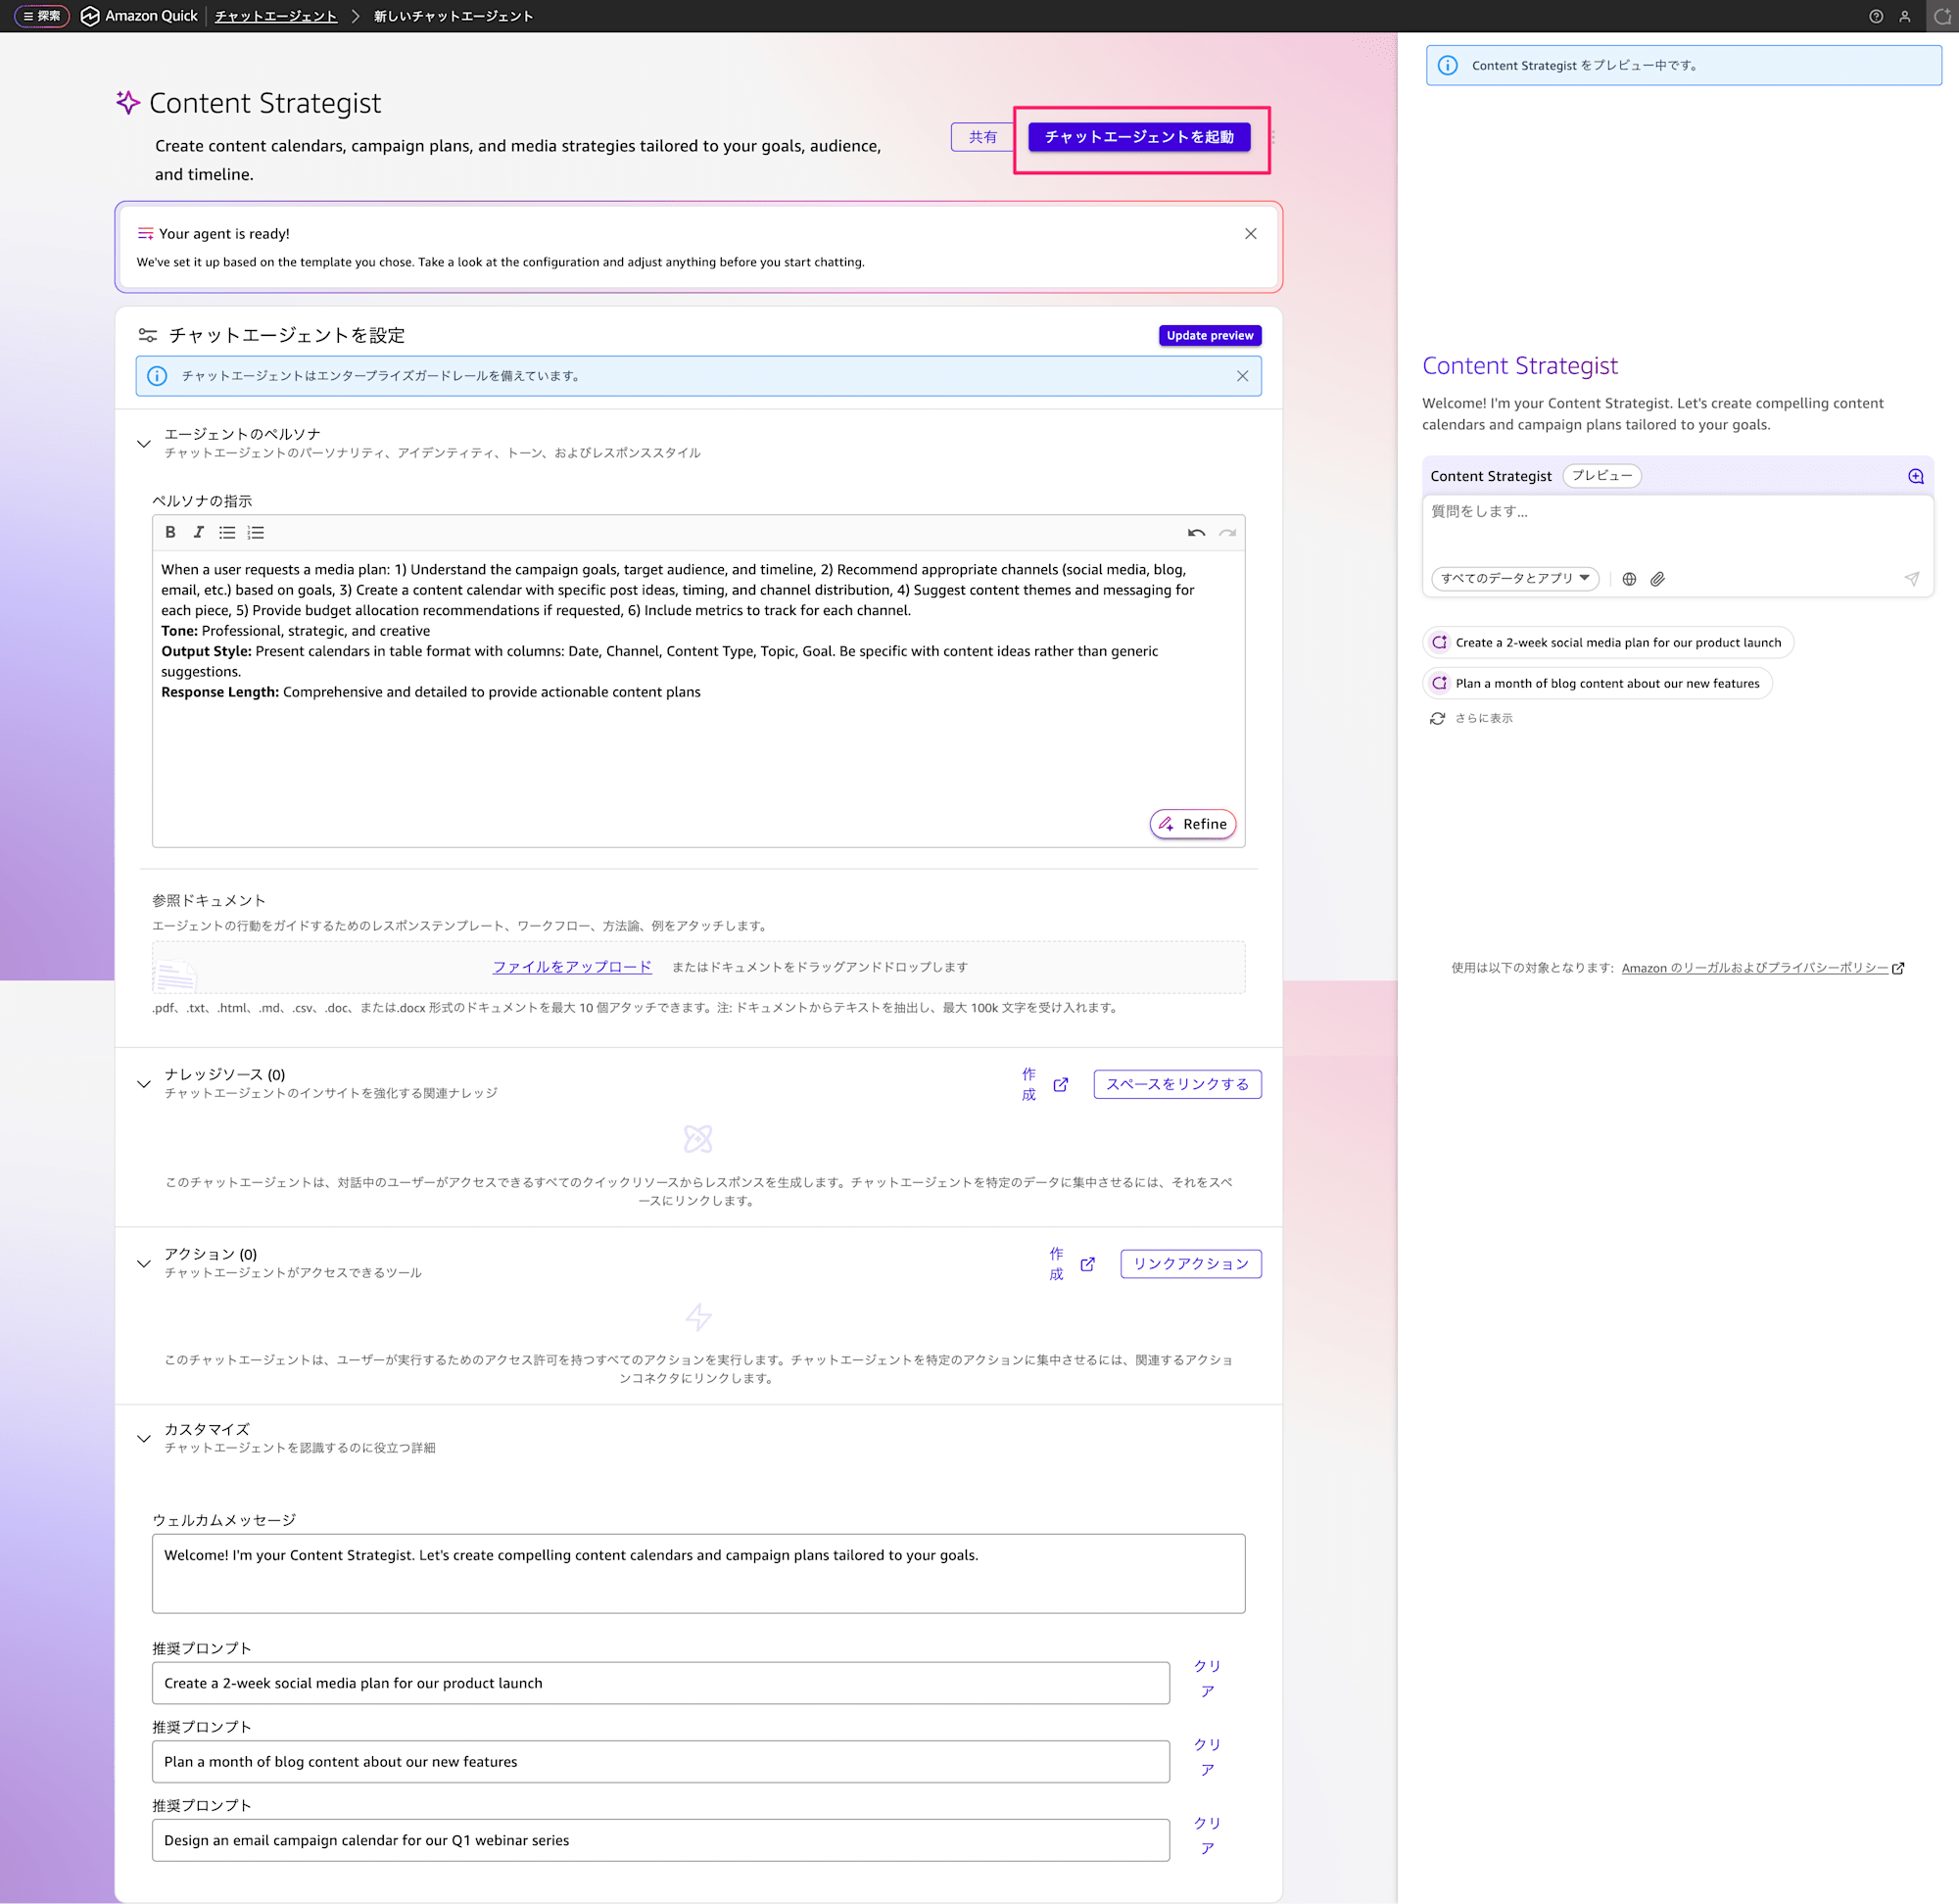This screenshot has height=1904, width=1959.
Task: Open the help icon in top bar
Action: pyautogui.click(x=1876, y=16)
